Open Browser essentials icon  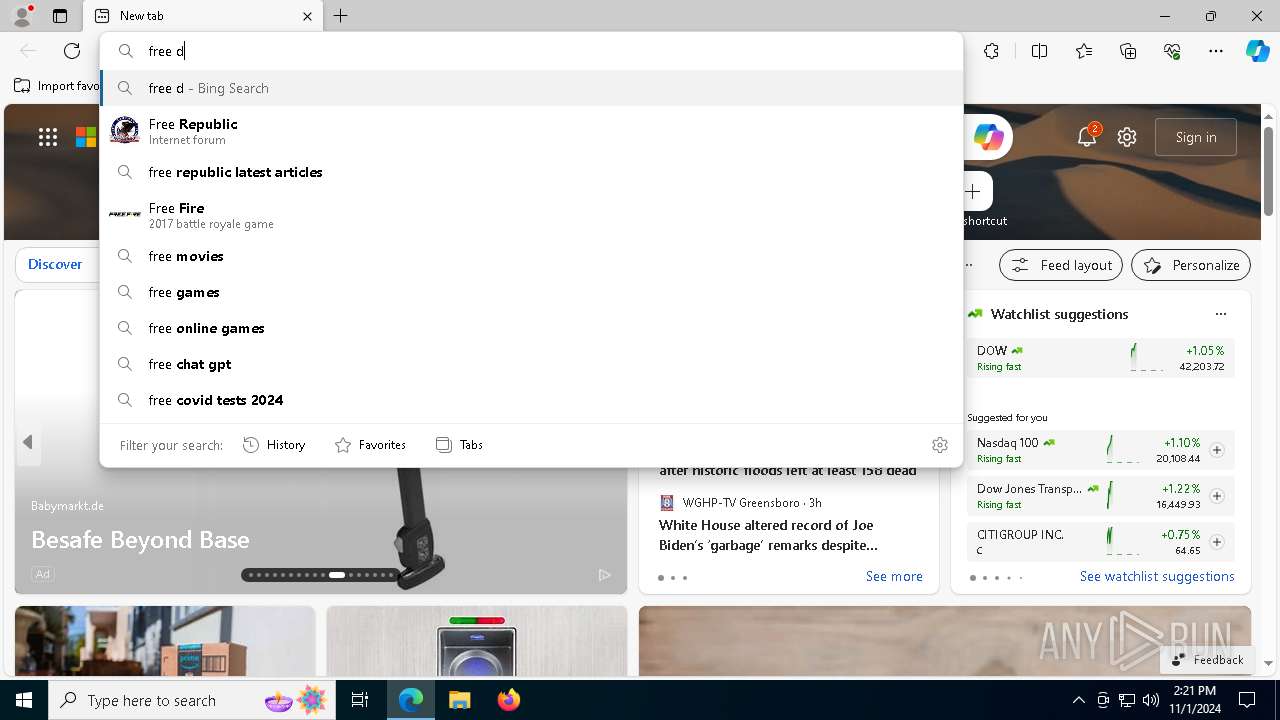pyautogui.click(x=1172, y=51)
